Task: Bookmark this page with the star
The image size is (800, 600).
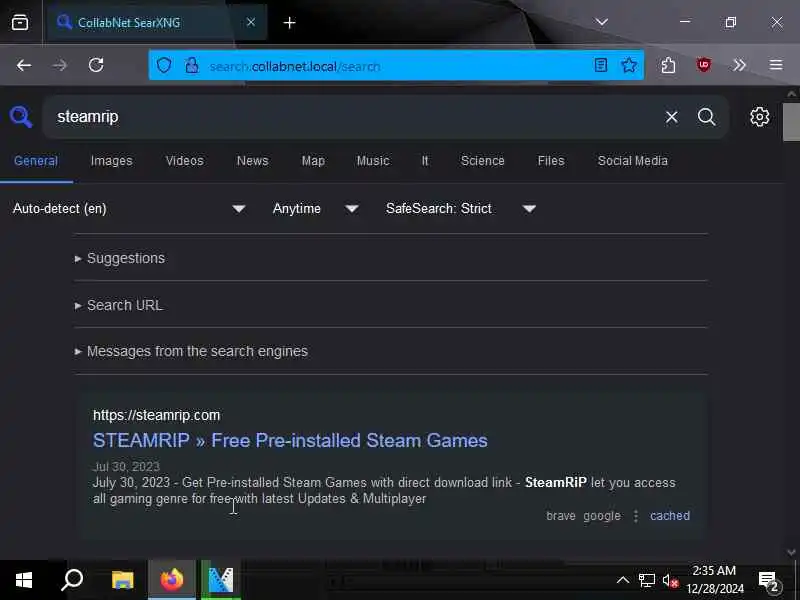Action: tap(629, 65)
